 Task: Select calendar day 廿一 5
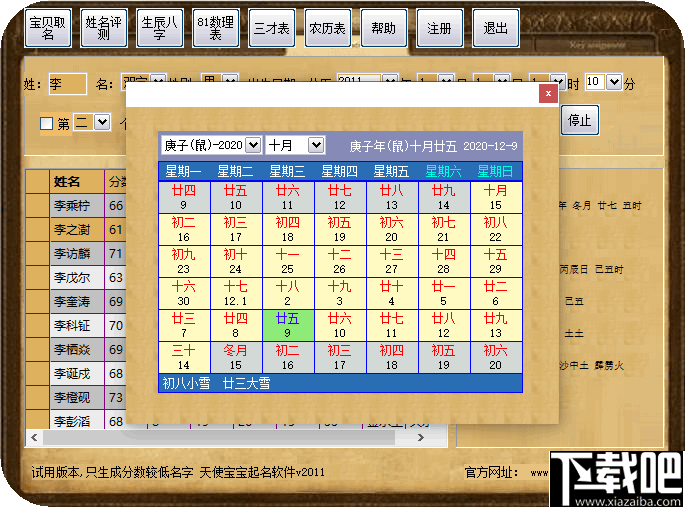[x=444, y=293]
